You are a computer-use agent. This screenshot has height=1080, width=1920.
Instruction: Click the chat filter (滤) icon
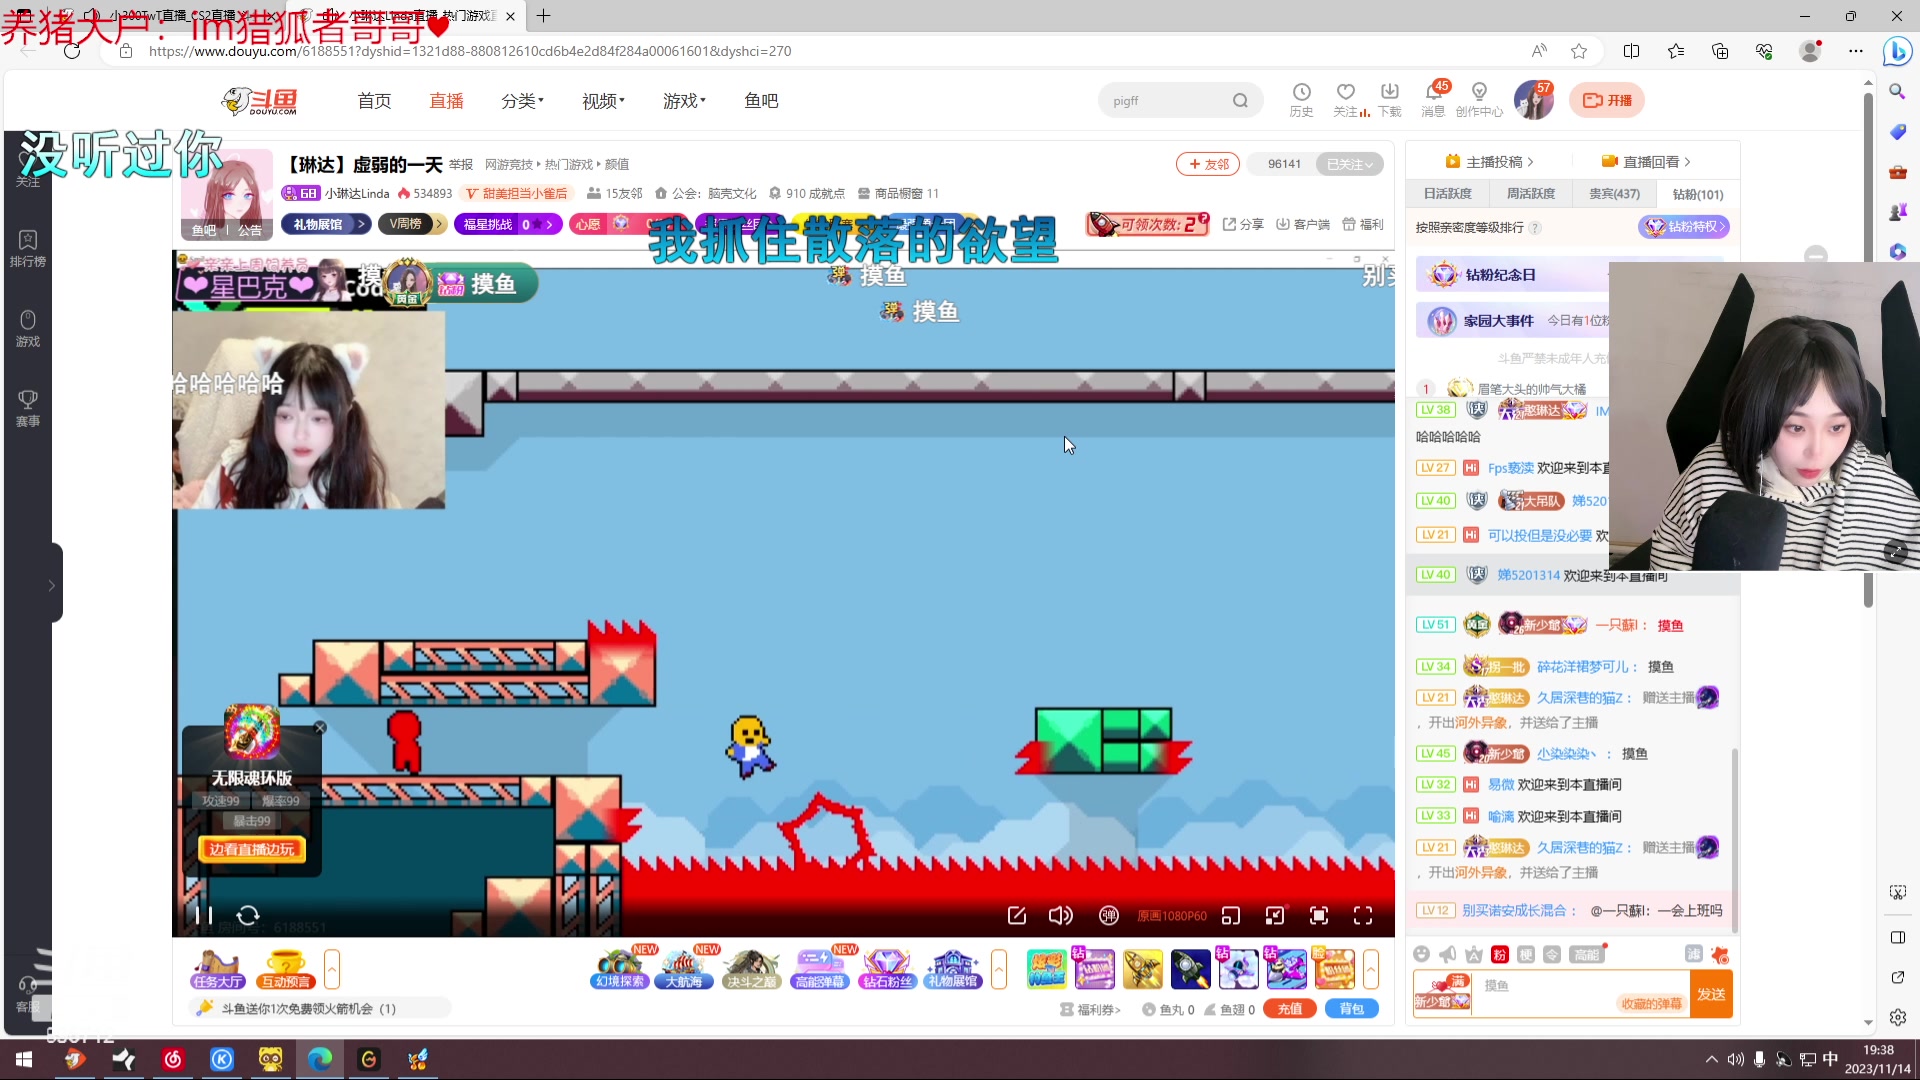pyautogui.click(x=1693, y=954)
